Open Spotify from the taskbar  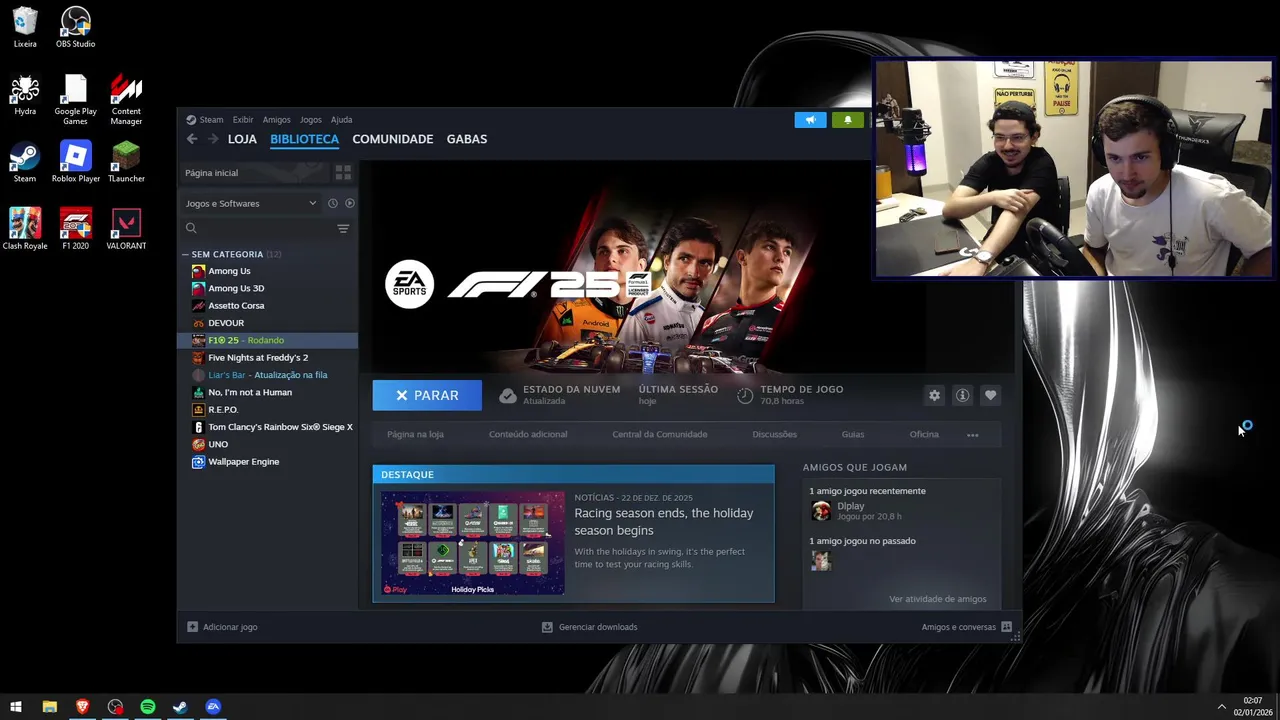click(x=148, y=707)
